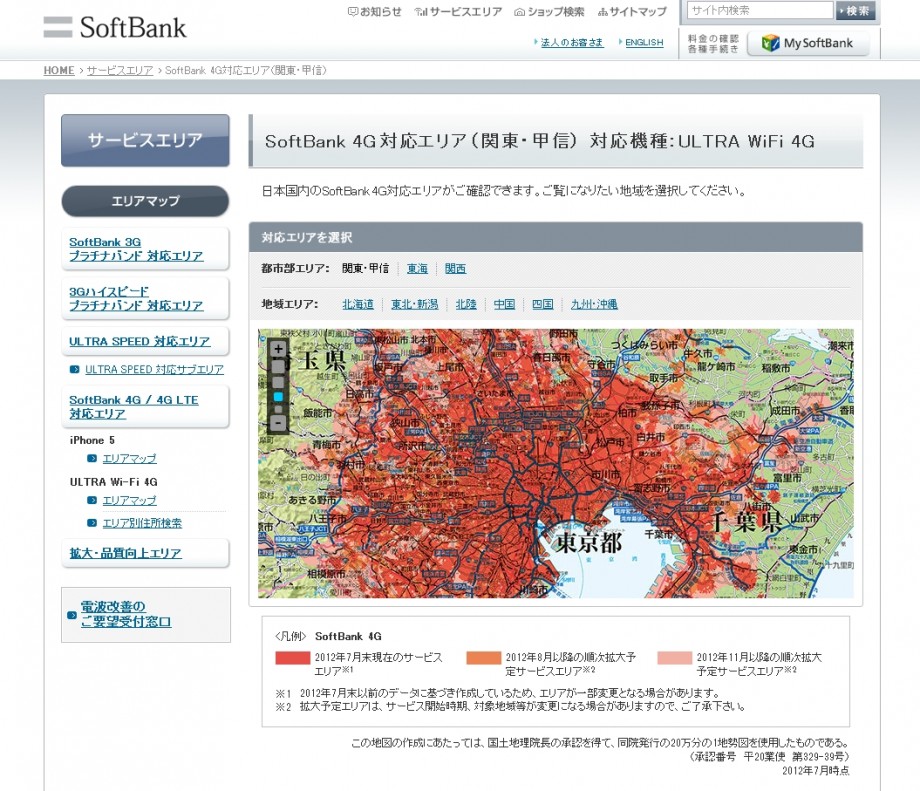Select 中国 region
Viewport: 920px width, 791px height.
[504, 304]
